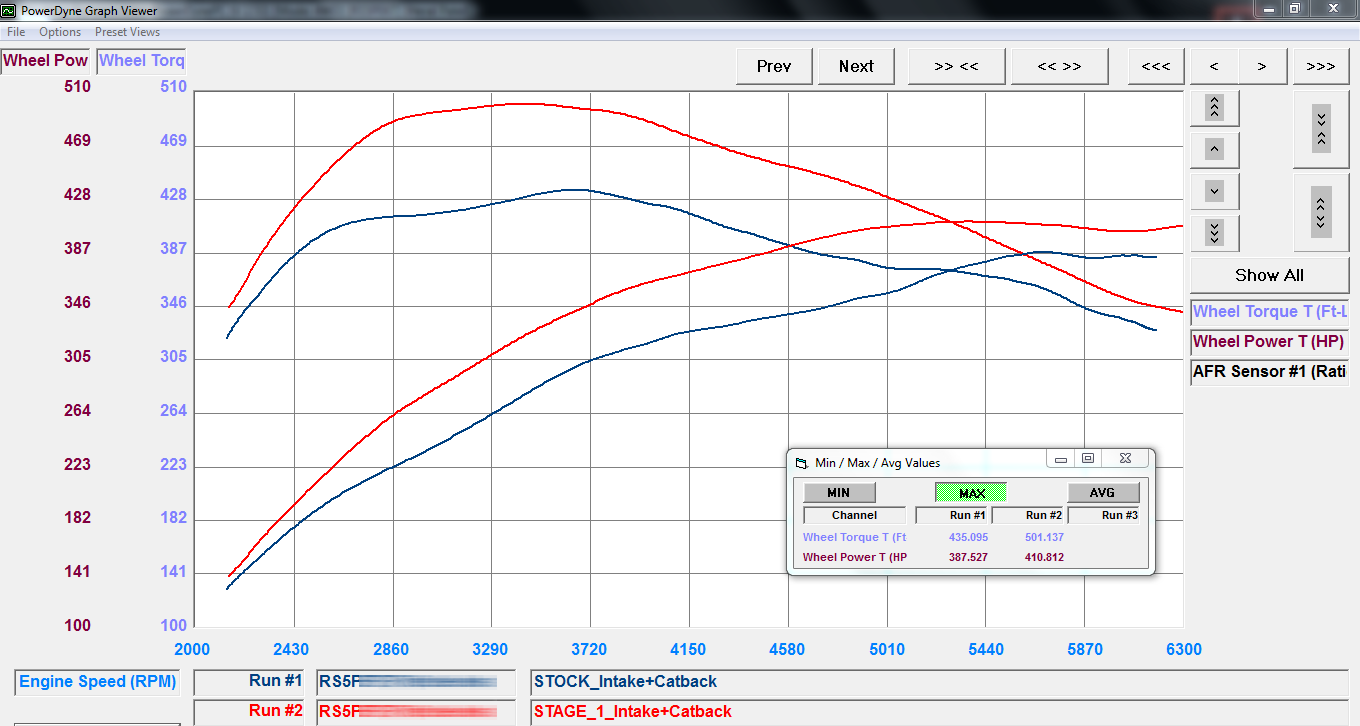Click the vertical compress chevrons button
This screenshot has width=1360, height=726.
[x=1320, y=130]
